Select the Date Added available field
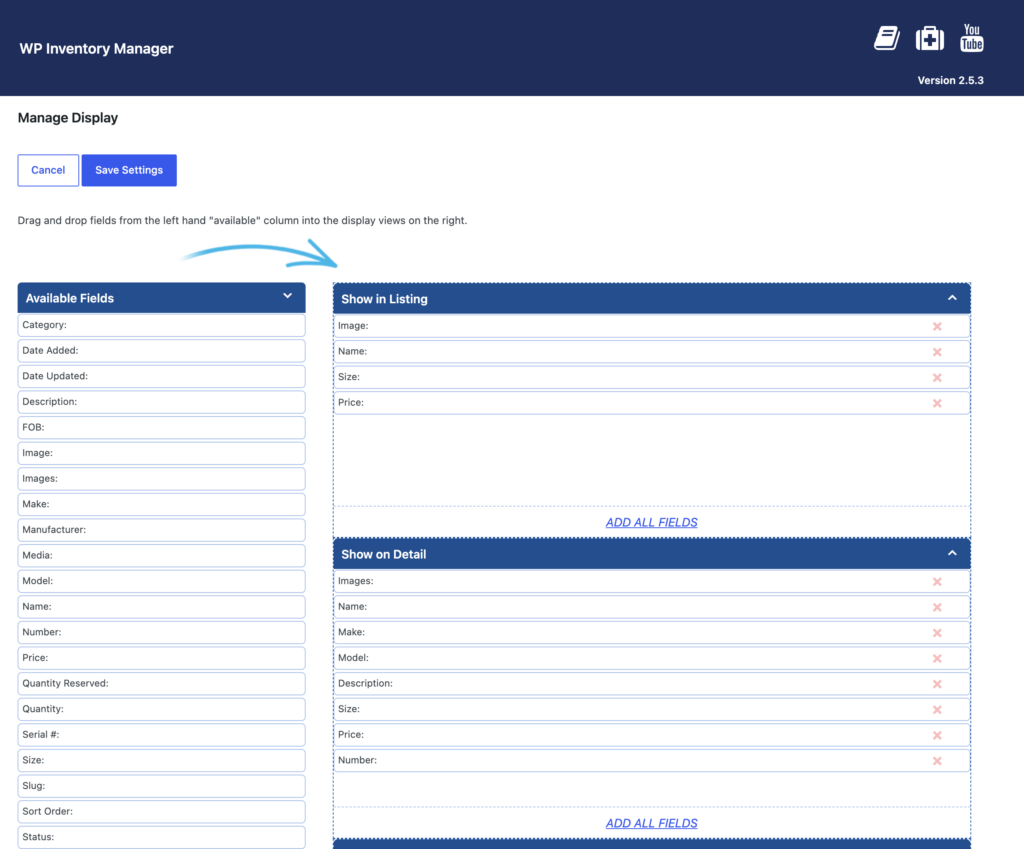Viewport: 1024px width, 849px height. click(x=161, y=351)
